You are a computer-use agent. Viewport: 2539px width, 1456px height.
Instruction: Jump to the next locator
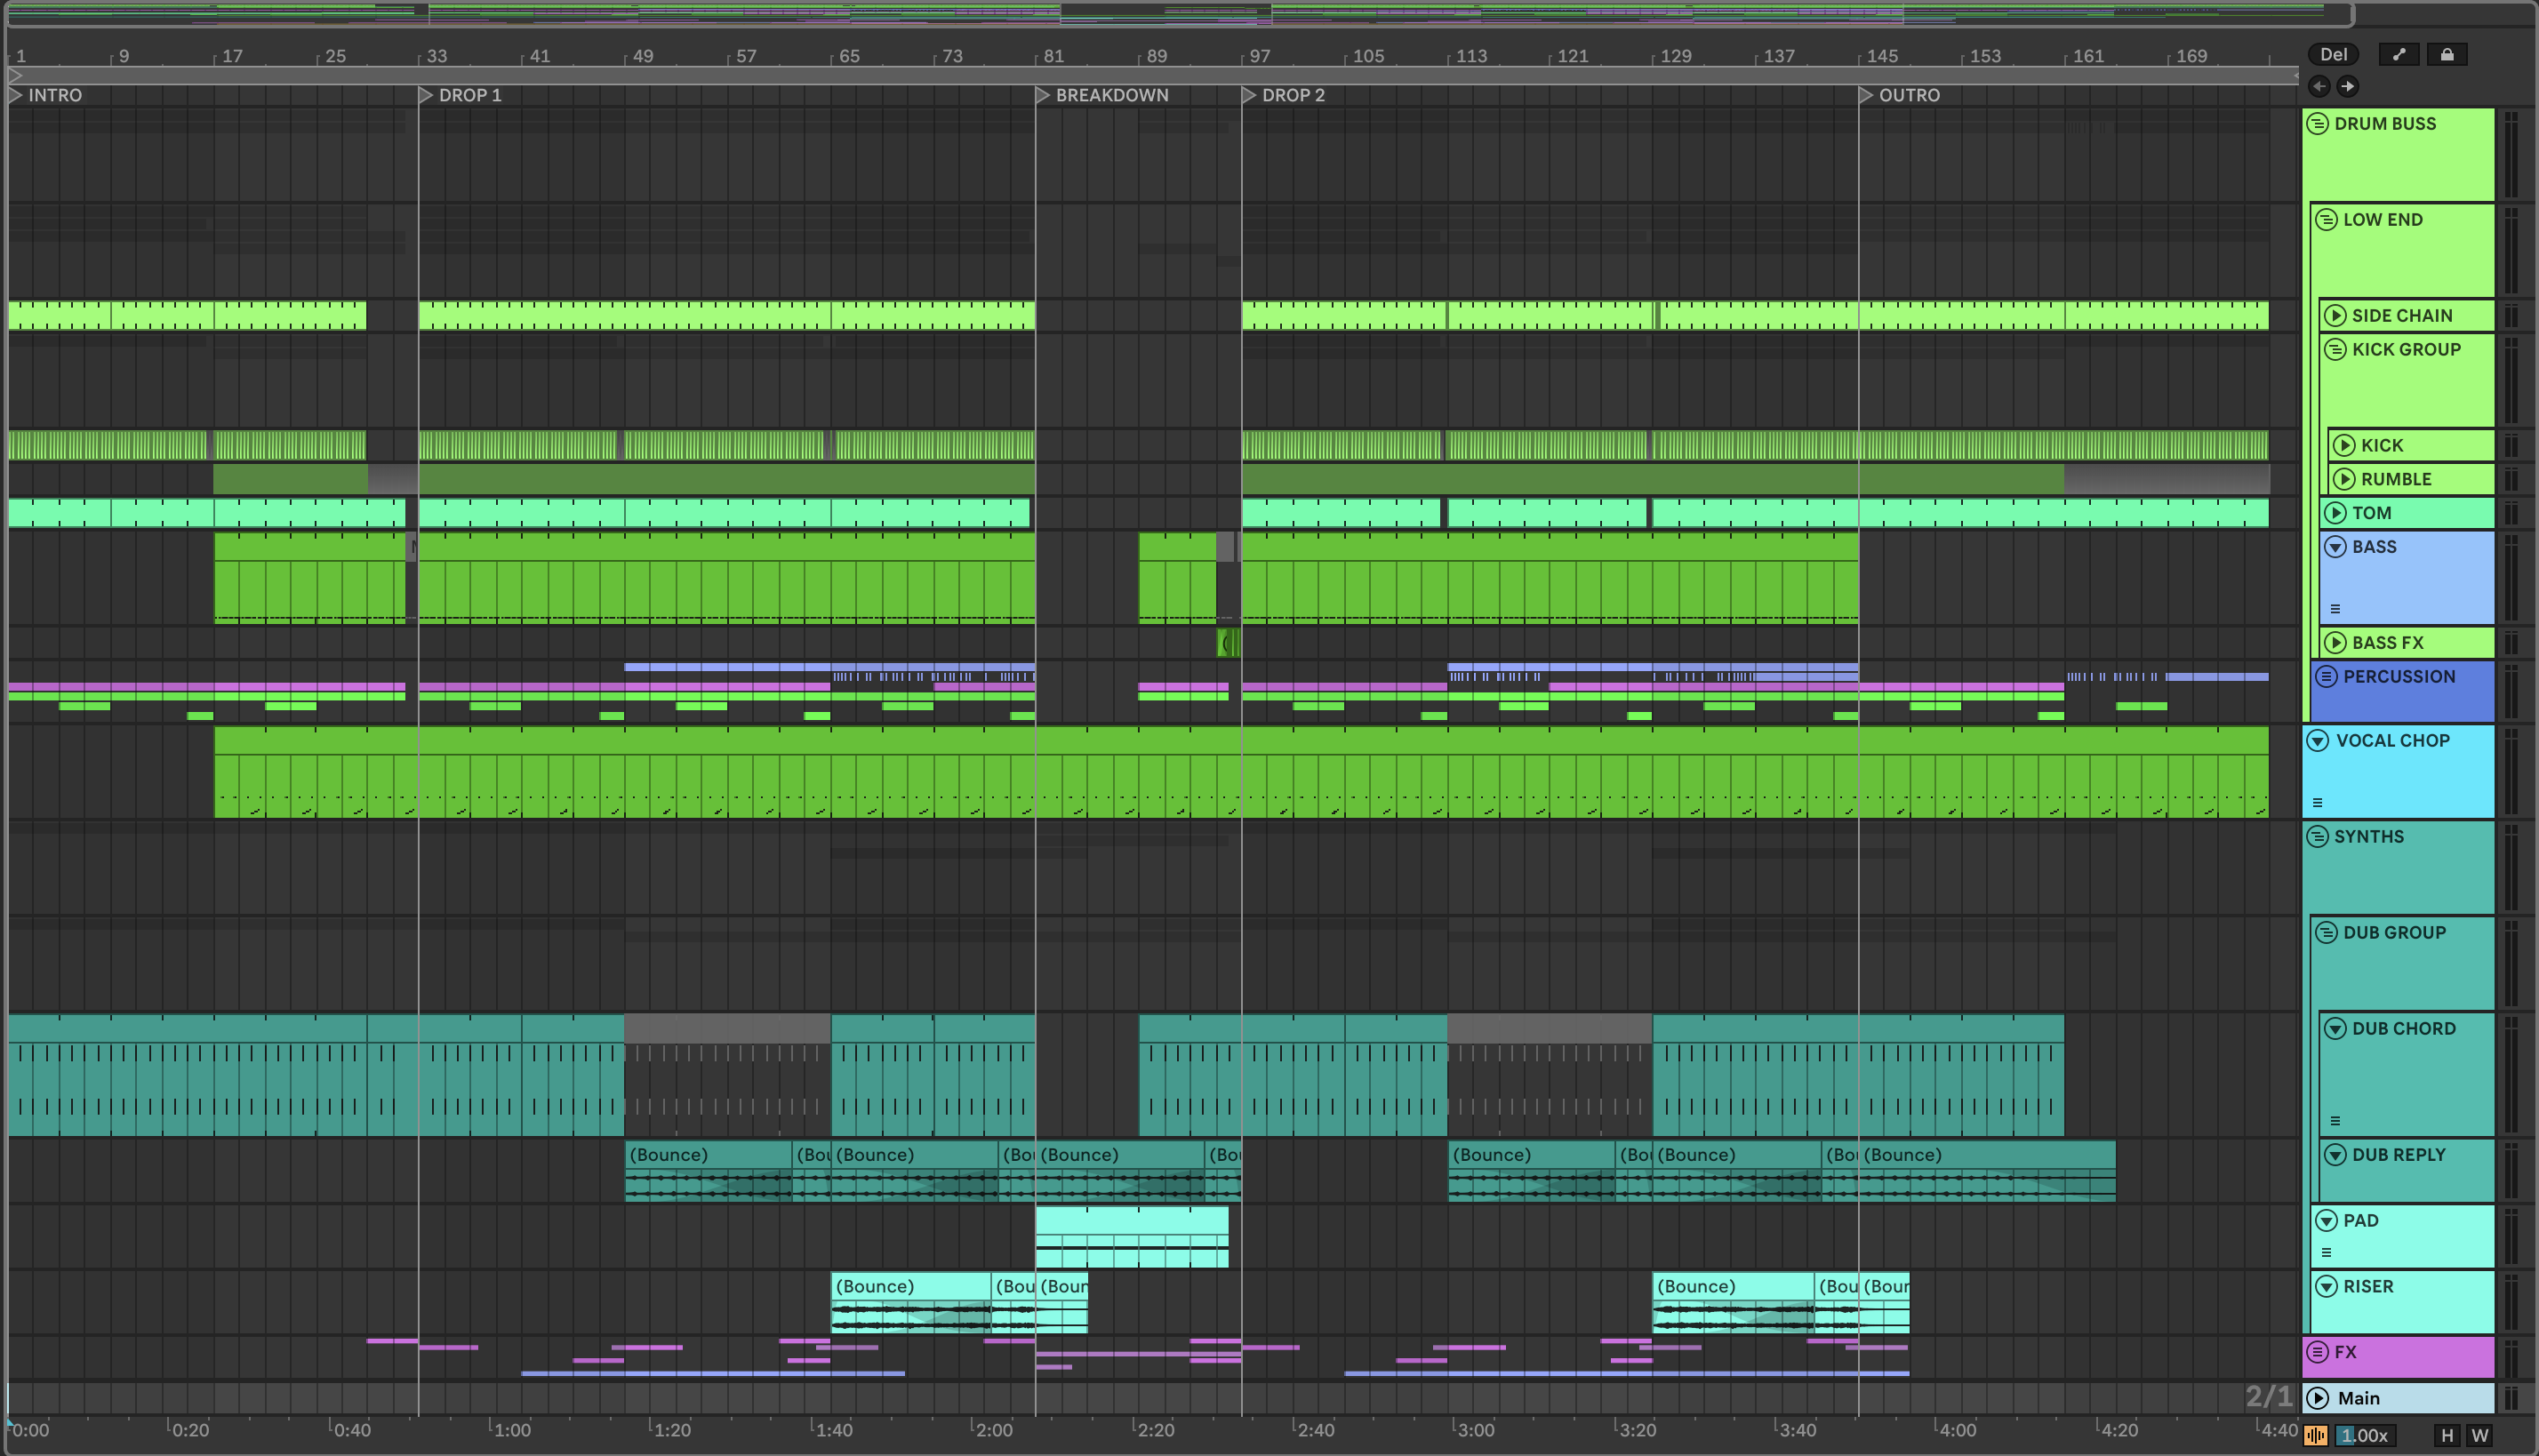pyautogui.click(x=2347, y=86)
